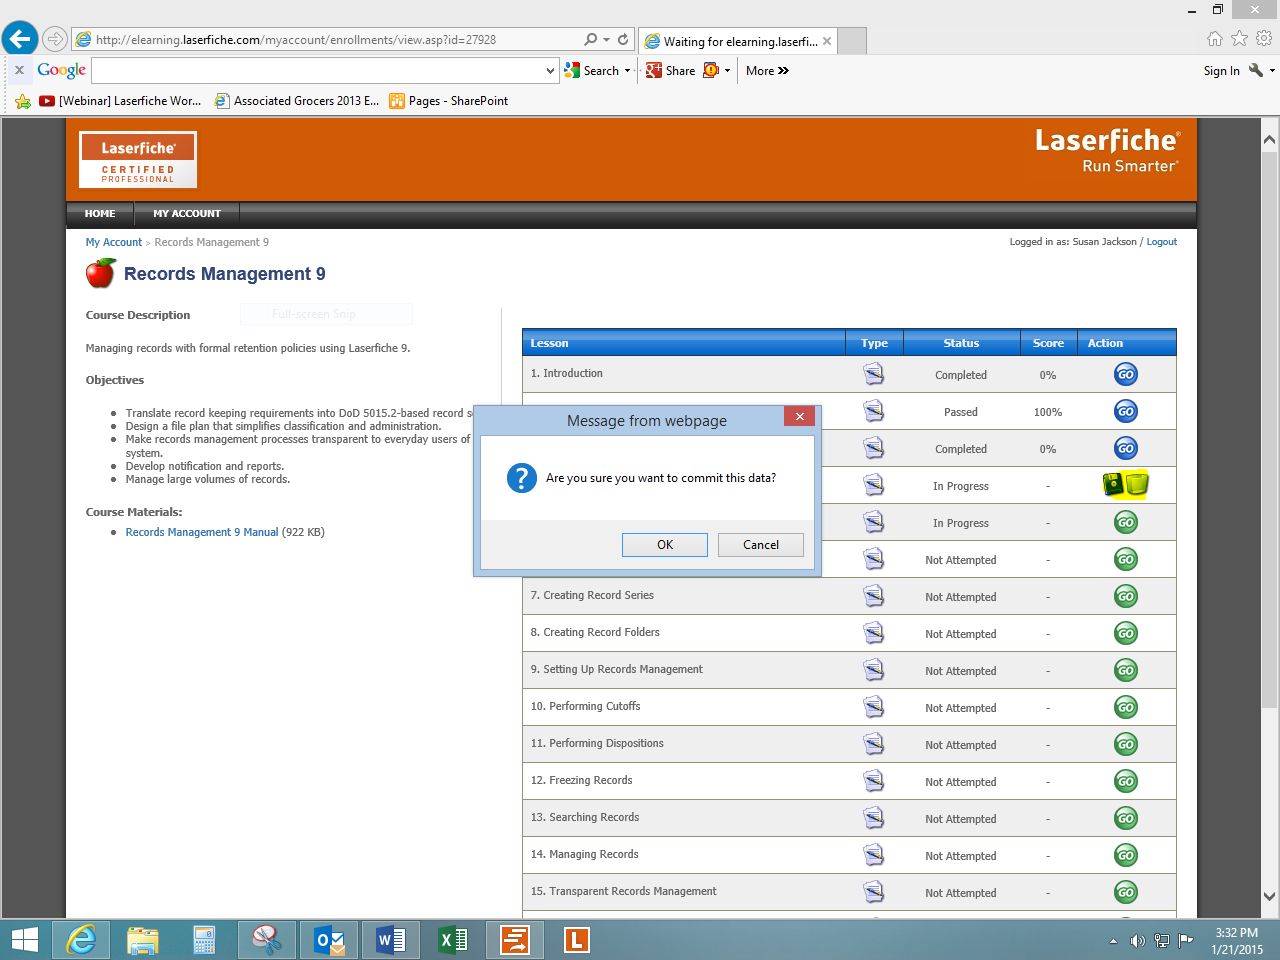Open Word from the Windows taskbar

point(390,940)
